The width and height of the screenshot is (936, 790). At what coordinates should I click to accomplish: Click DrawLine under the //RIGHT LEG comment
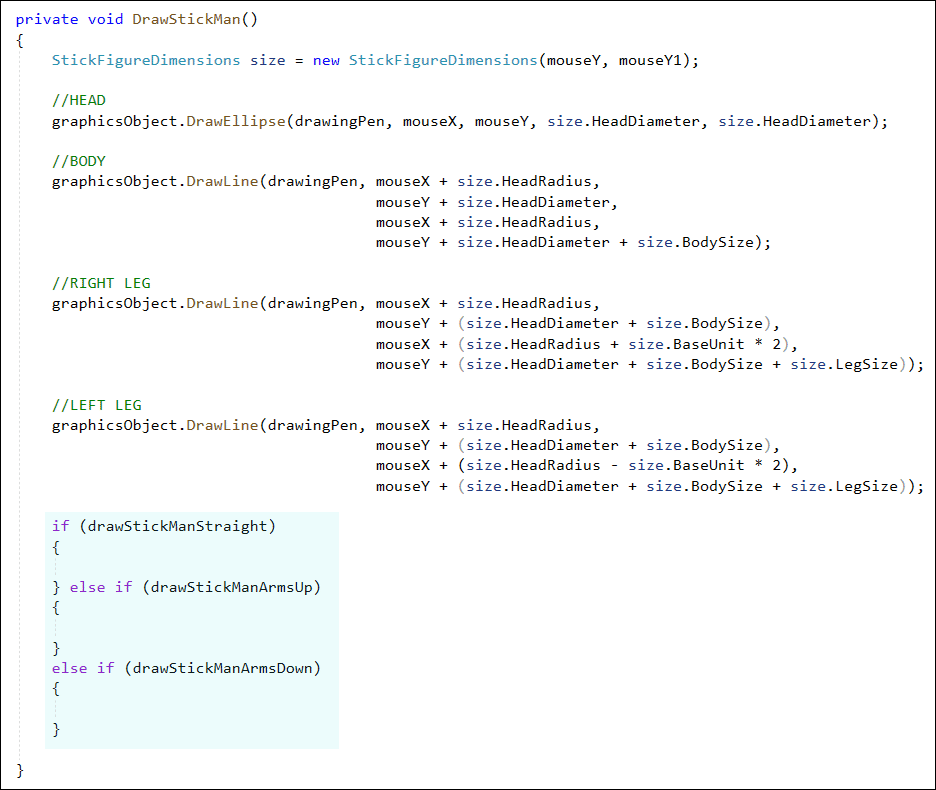[x=222, y=303]
